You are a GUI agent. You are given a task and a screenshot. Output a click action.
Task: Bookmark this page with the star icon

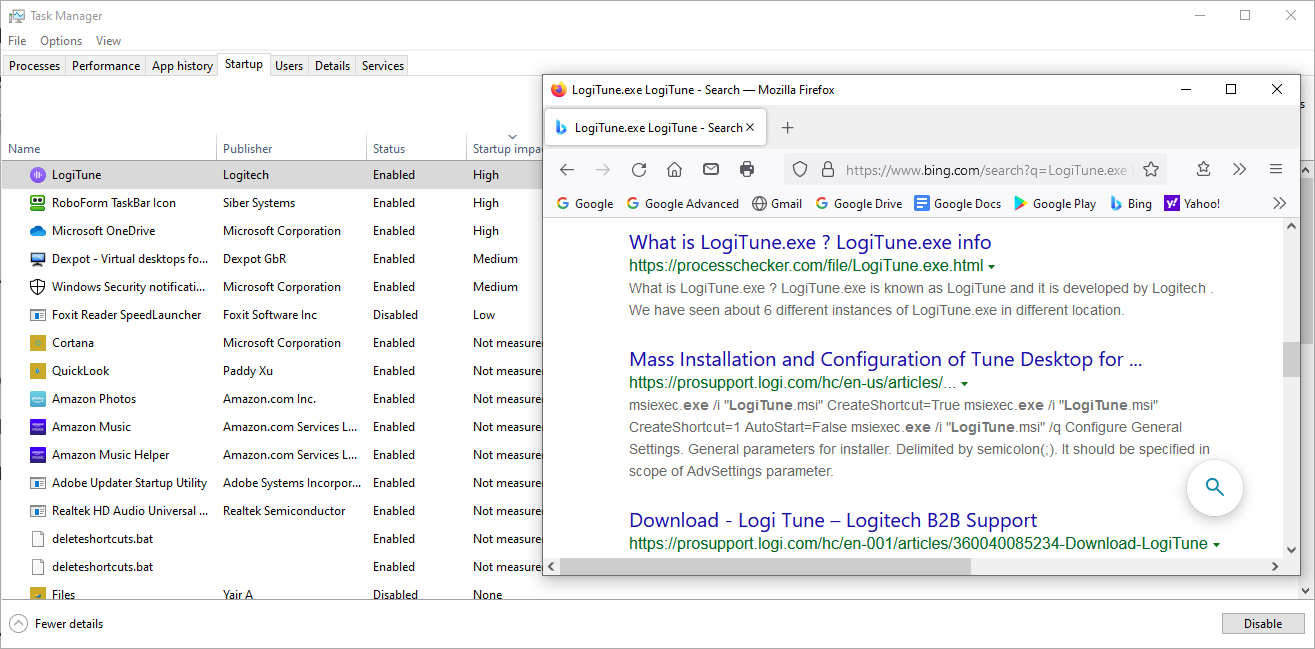[1151, 170]
